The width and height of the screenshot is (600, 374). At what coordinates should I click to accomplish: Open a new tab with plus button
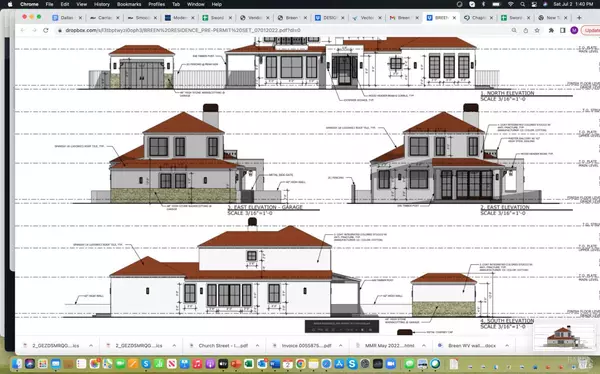tap(579, 18)
